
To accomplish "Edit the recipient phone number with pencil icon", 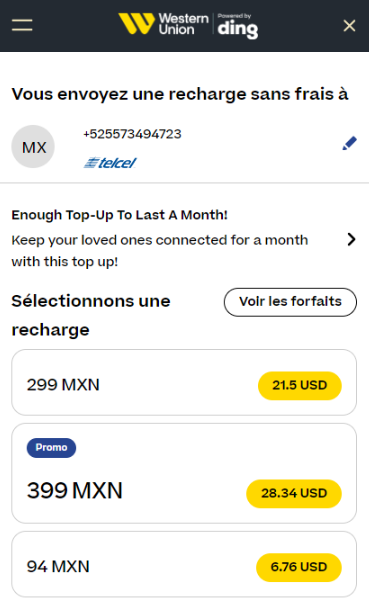I will coord(349,144).
